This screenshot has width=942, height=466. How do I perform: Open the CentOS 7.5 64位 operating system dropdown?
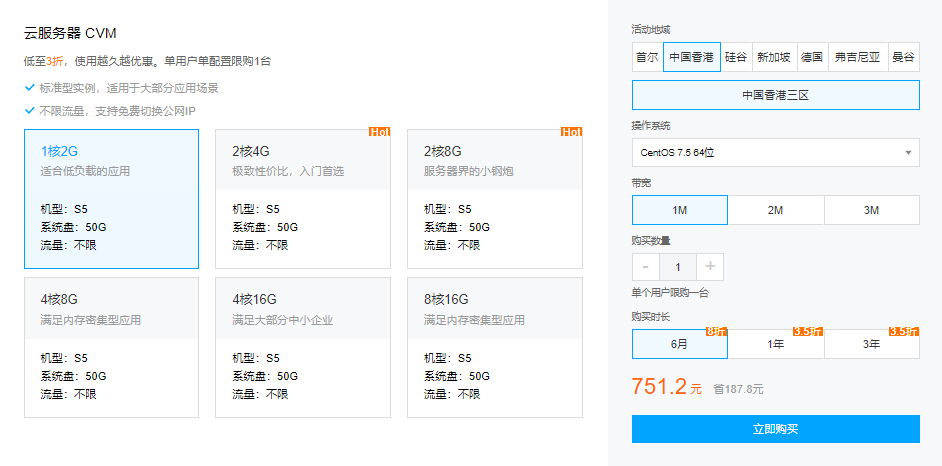point(776,153)
